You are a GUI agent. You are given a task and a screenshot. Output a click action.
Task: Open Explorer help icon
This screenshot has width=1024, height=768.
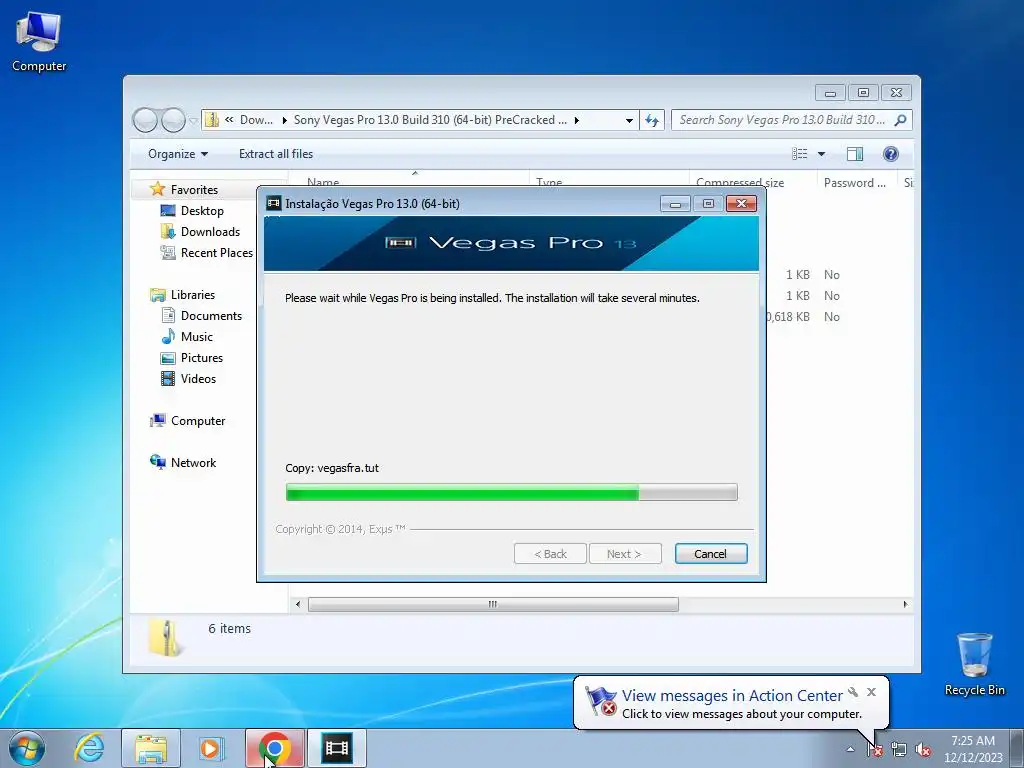(891, 154)
